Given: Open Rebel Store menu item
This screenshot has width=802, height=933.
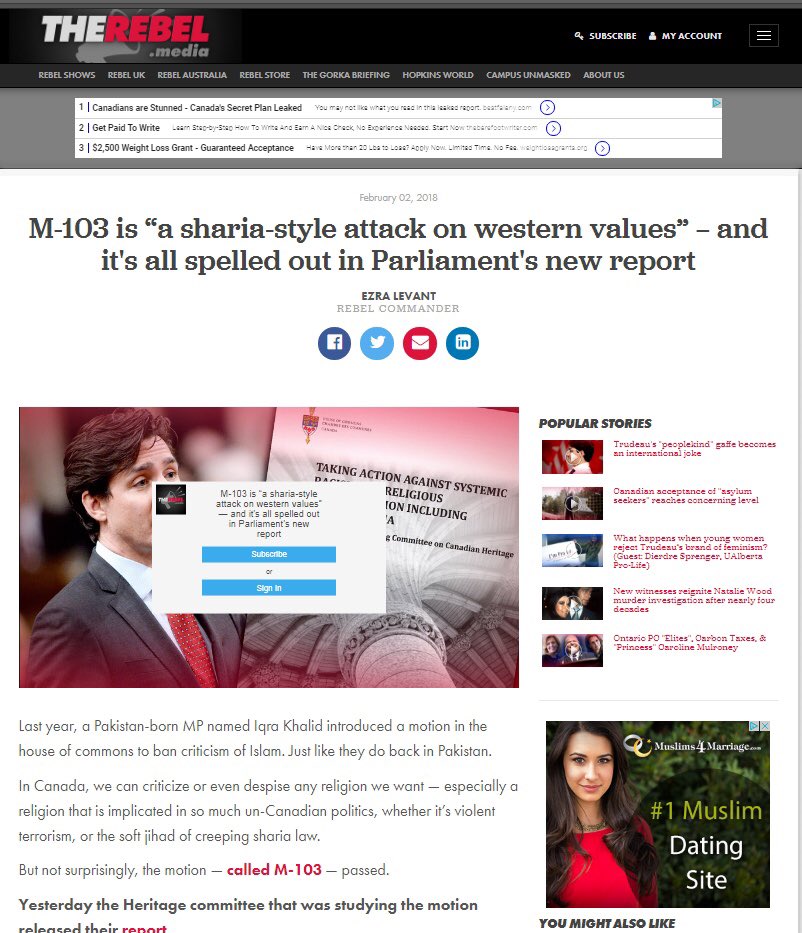Looking at the screenshot, I should point(264,75).
